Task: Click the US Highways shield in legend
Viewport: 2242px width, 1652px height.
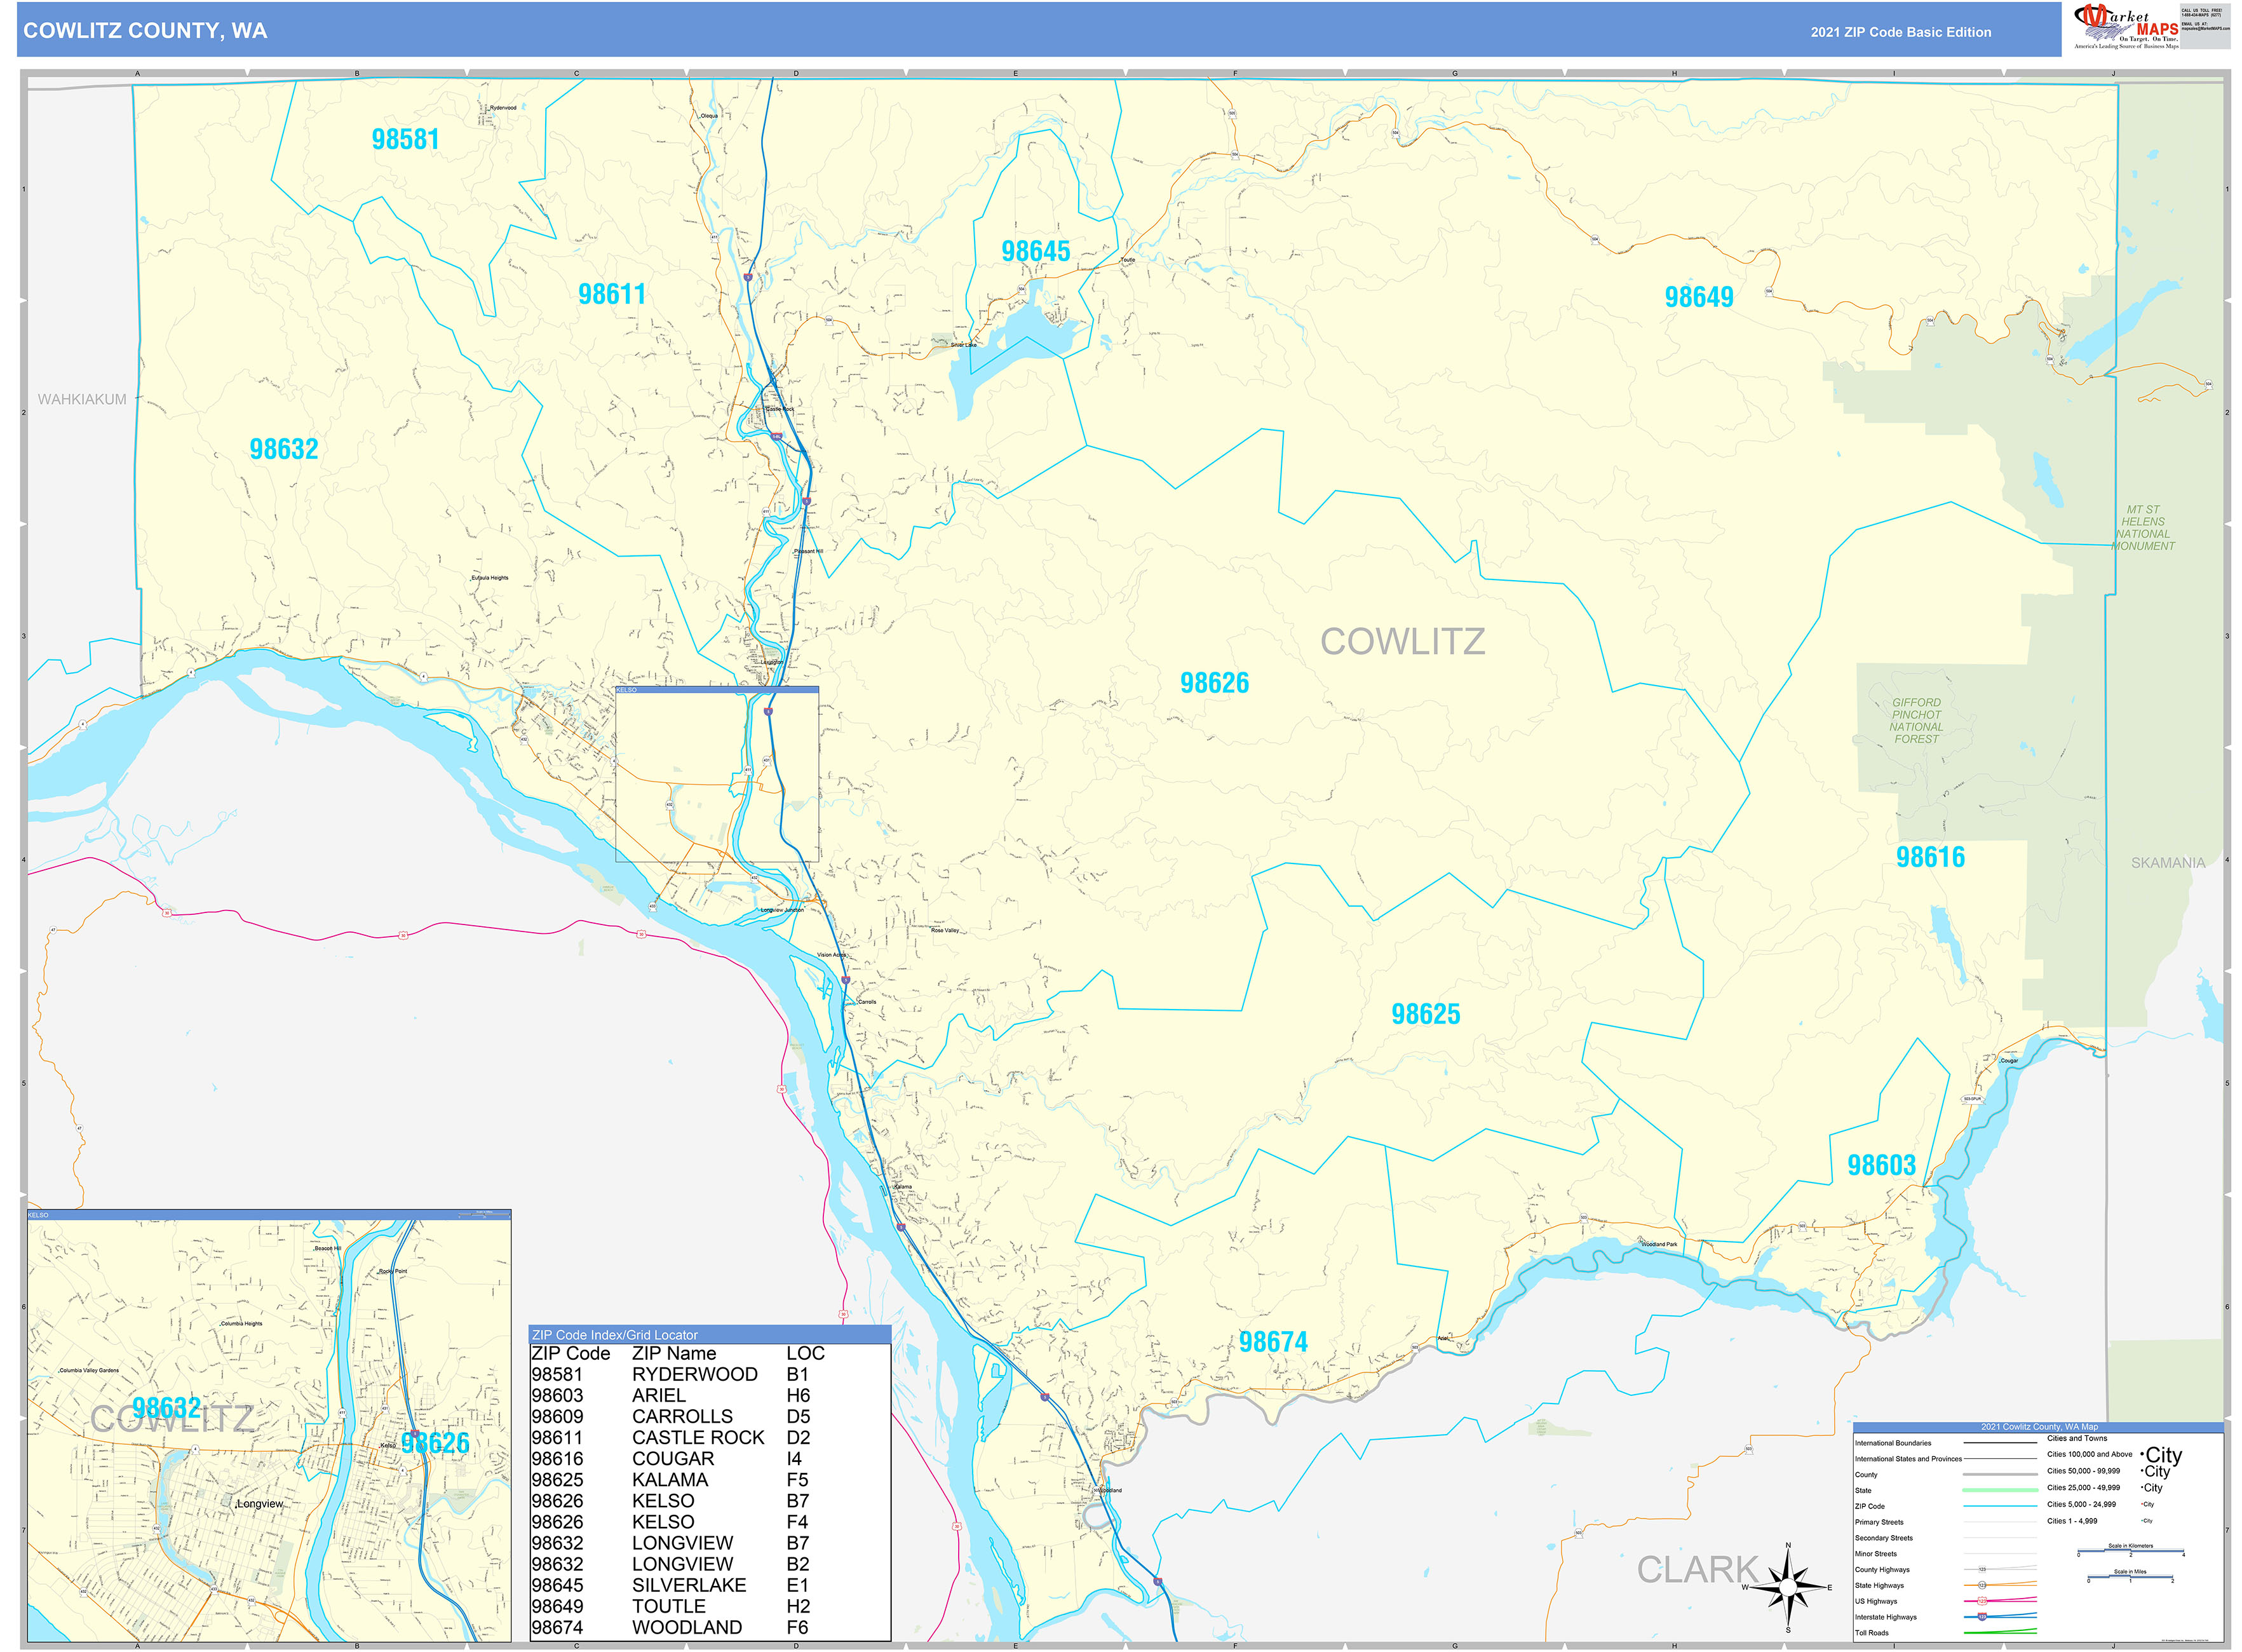Action: pyautogui.click(x=1983, y=1601)
